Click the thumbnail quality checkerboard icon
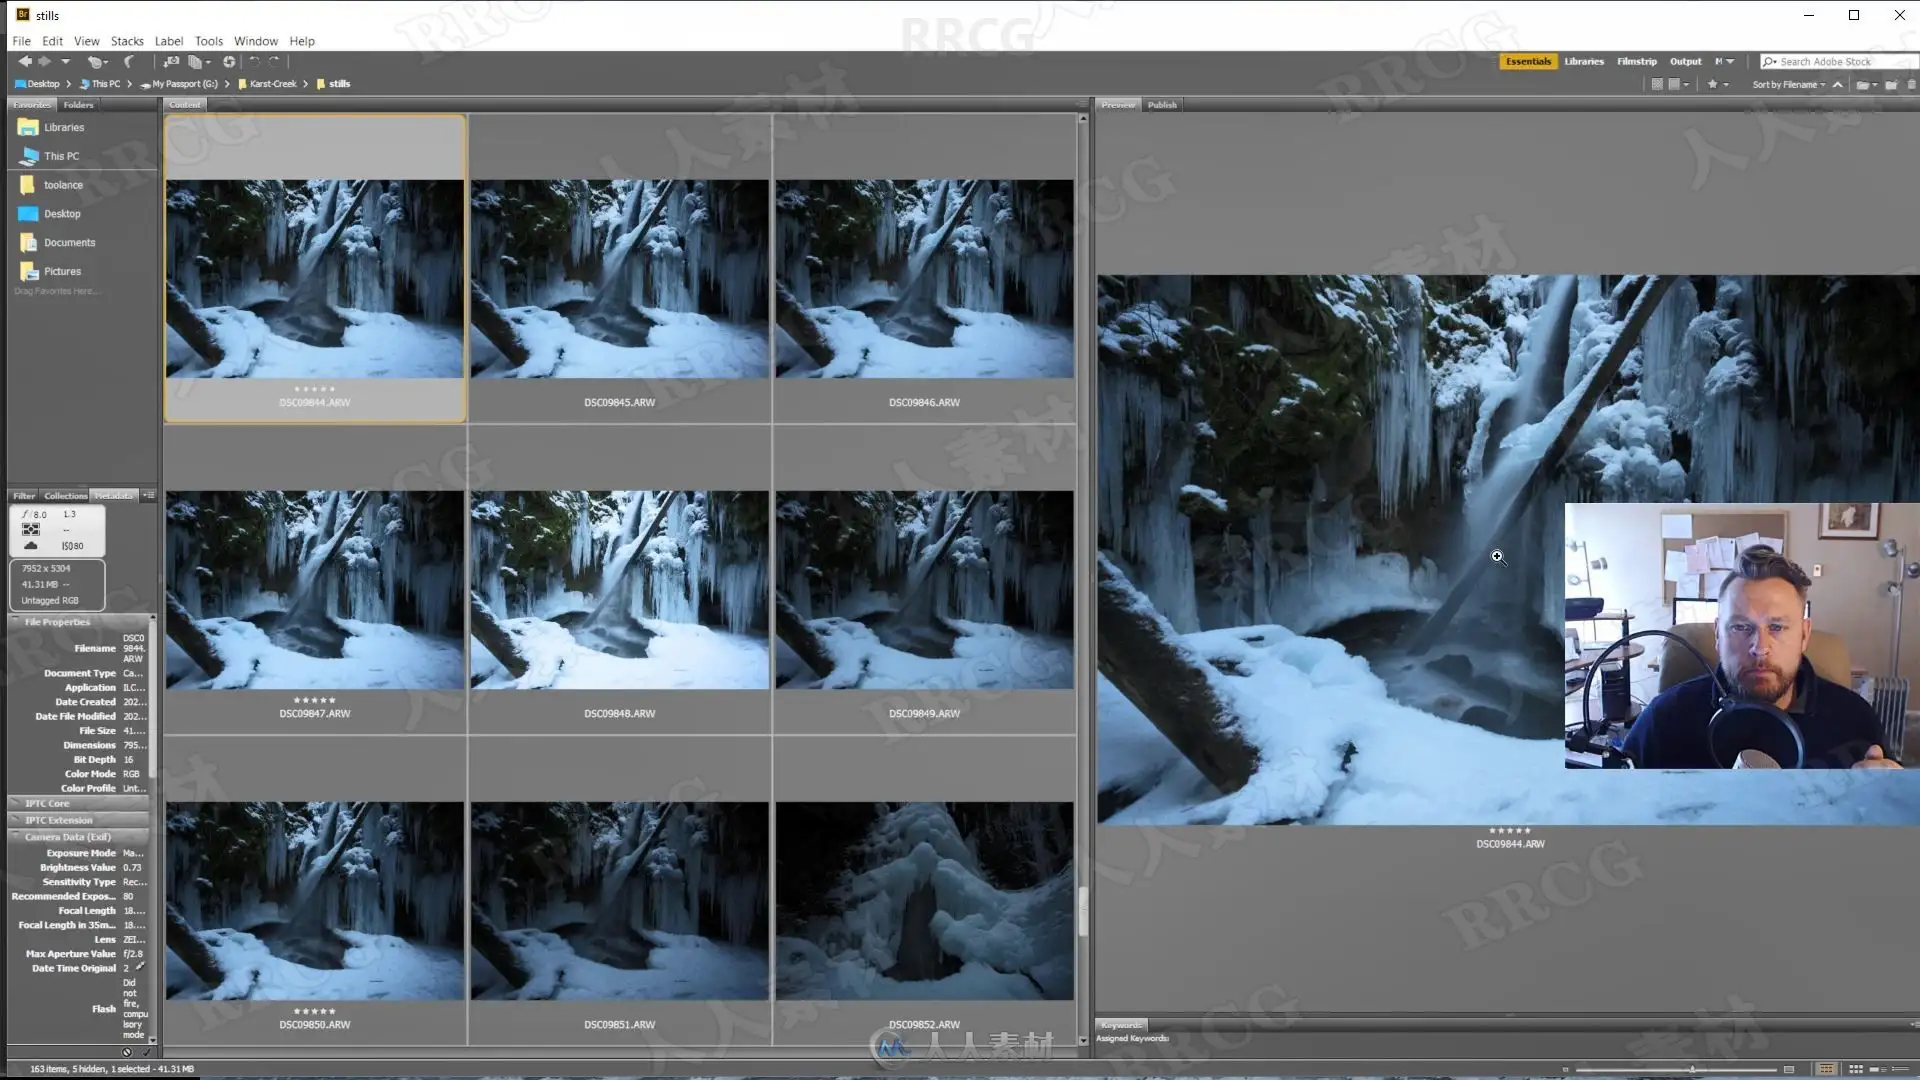This screenshot has height=1080, width=1920. coord(1657,85)
